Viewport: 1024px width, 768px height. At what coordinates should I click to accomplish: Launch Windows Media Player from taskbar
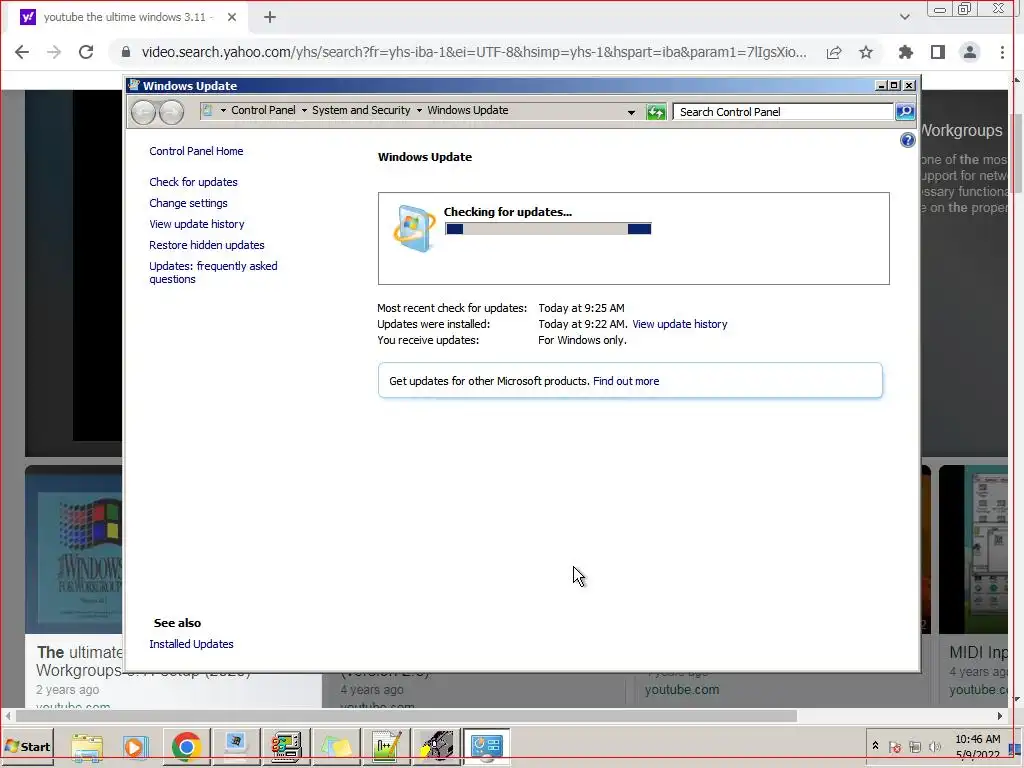[135, 746]
